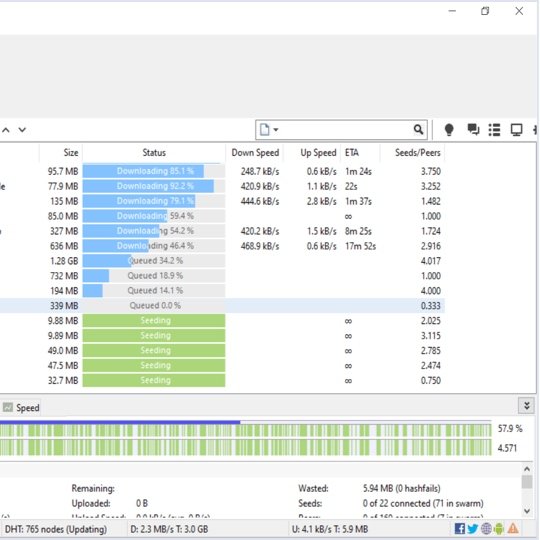
Task: Click the globe icon in the status bar
Action: pyautogui.click(x=486, y=528)
